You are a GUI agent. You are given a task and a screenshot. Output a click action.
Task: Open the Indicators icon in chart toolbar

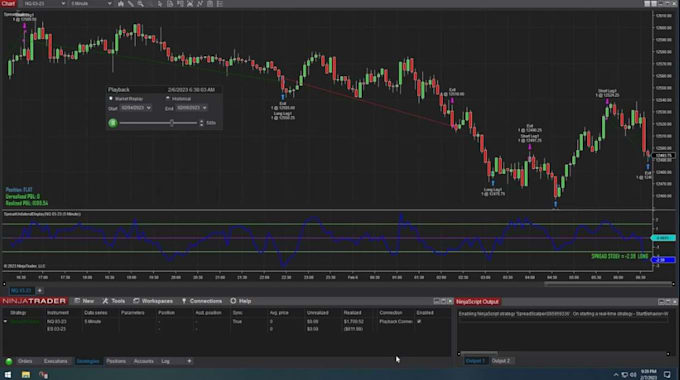coord(190,3)
